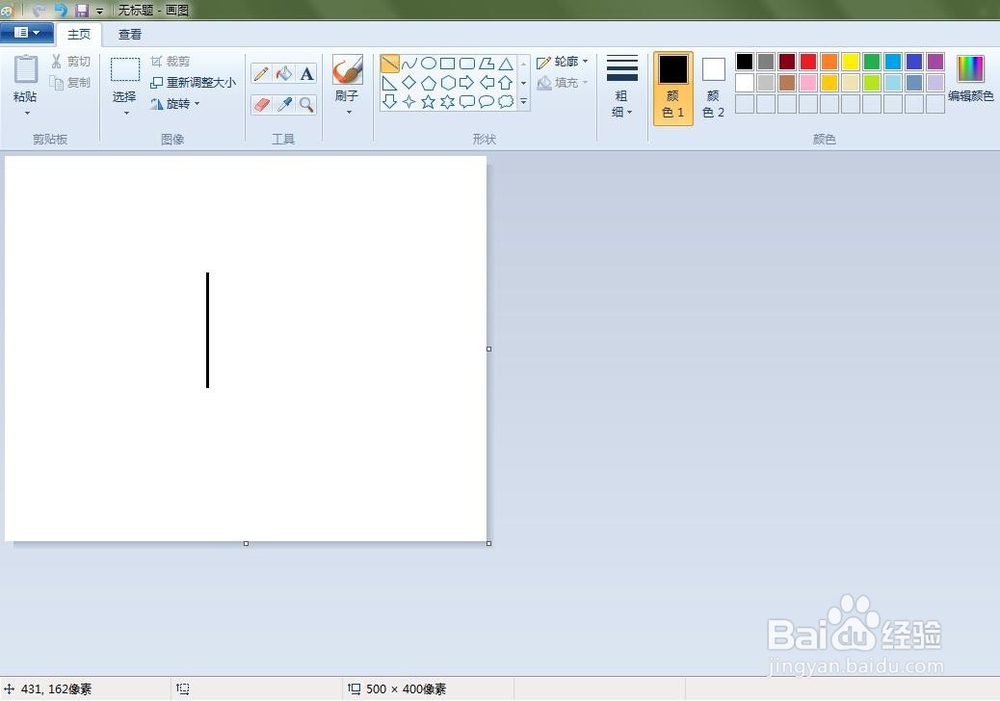The width and height of the screenshot is (1000, 701).
Task: Click the canvas bottom edge resize handle
Action: 246,543
